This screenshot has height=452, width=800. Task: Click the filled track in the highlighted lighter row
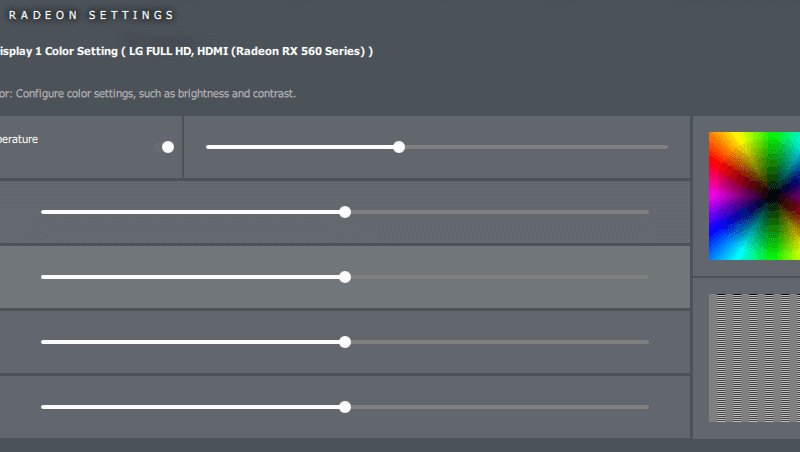tap(190, 277)
